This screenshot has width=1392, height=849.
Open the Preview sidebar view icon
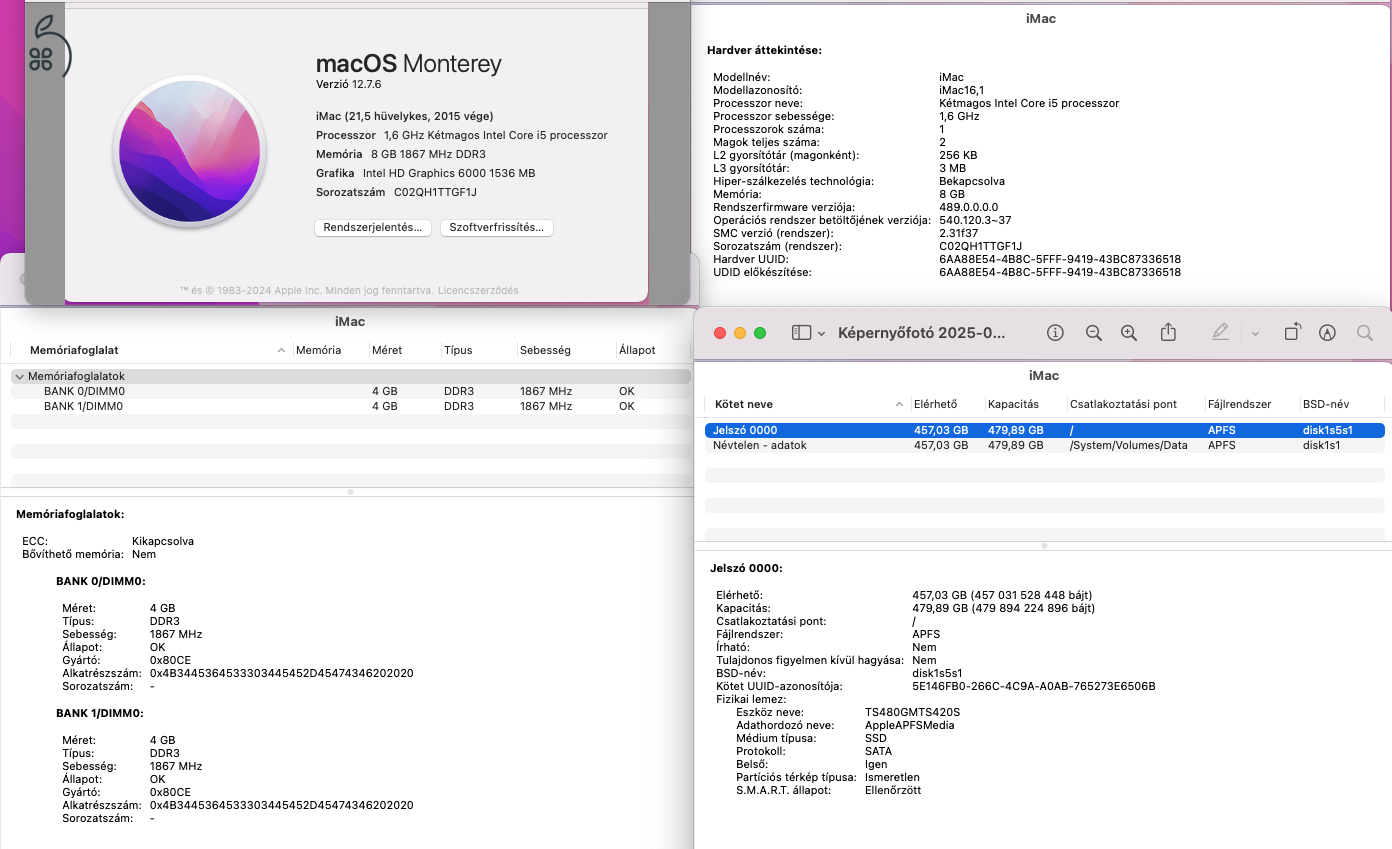click(x=801, y=333)
